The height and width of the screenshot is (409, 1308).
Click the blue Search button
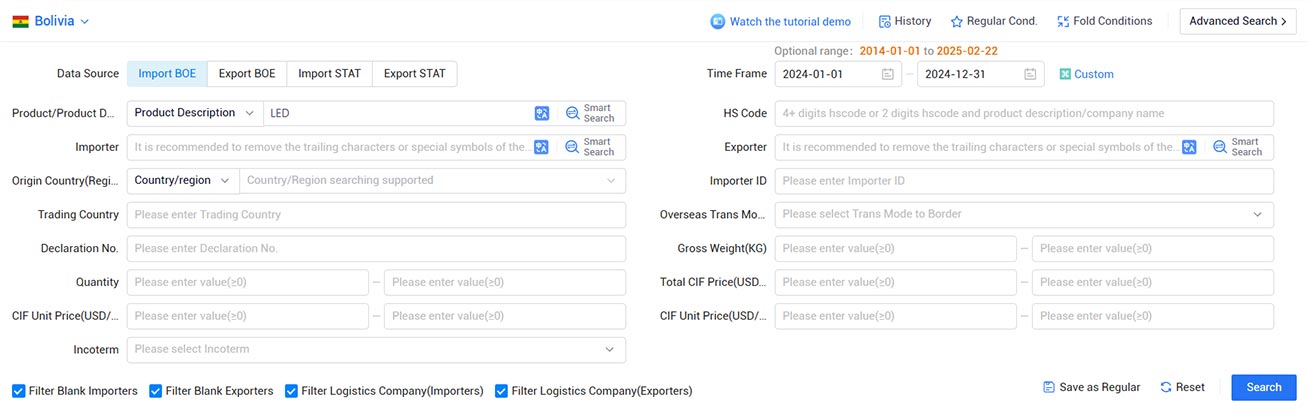(x=1264, y=387)
